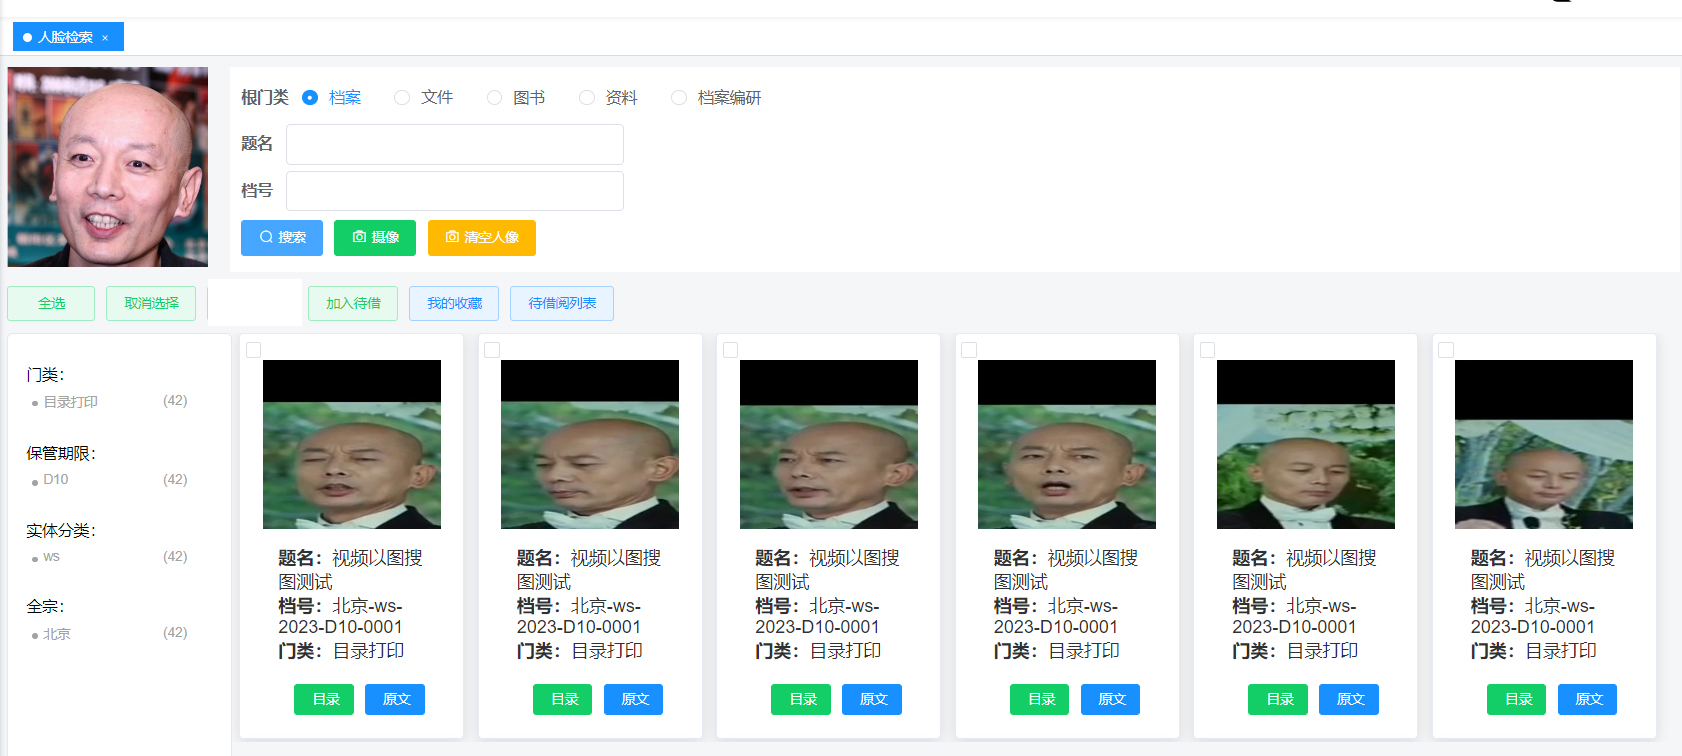The width and height of the screenshot is (1682, 756).
Task: Click 目录 on the sixth result card
Action: (x=1517, y=700)
